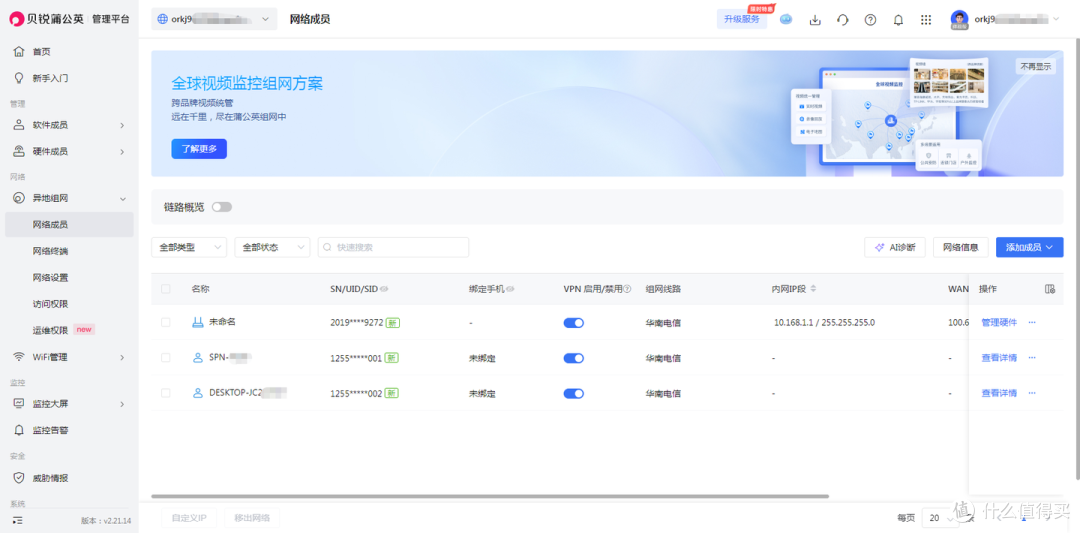
Task: Click the AI诊断 button
Action: pos(895,247)
